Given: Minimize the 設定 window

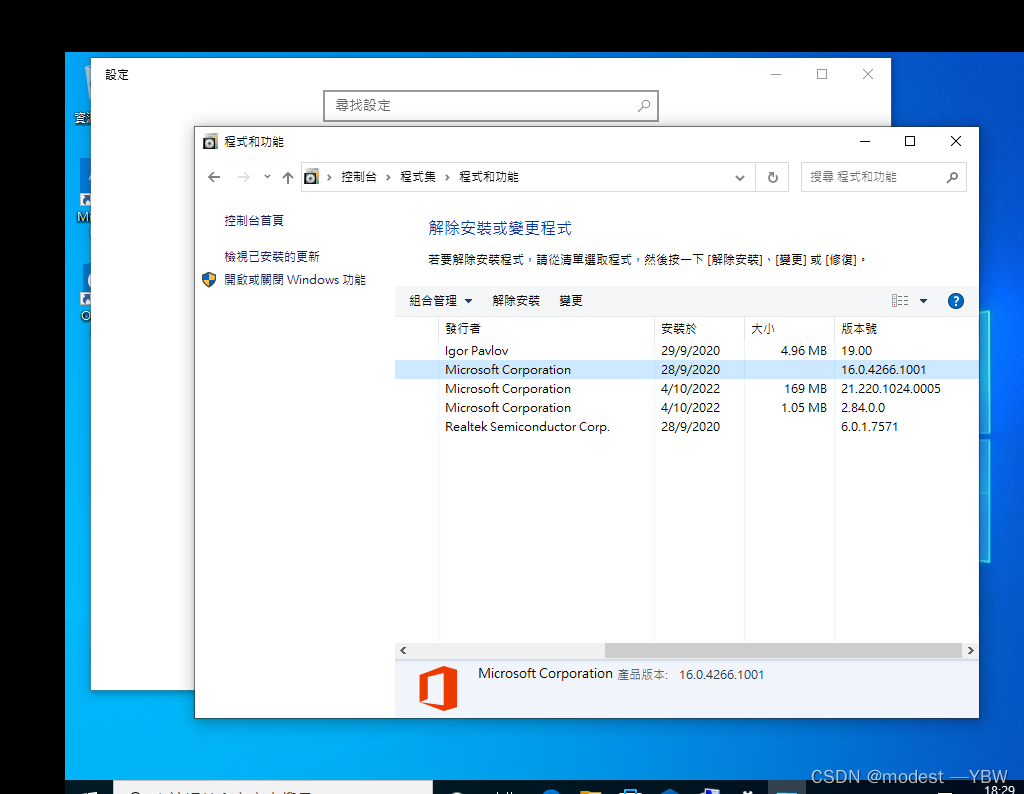Looking at the screenshot, I should (x=776, y=74).
